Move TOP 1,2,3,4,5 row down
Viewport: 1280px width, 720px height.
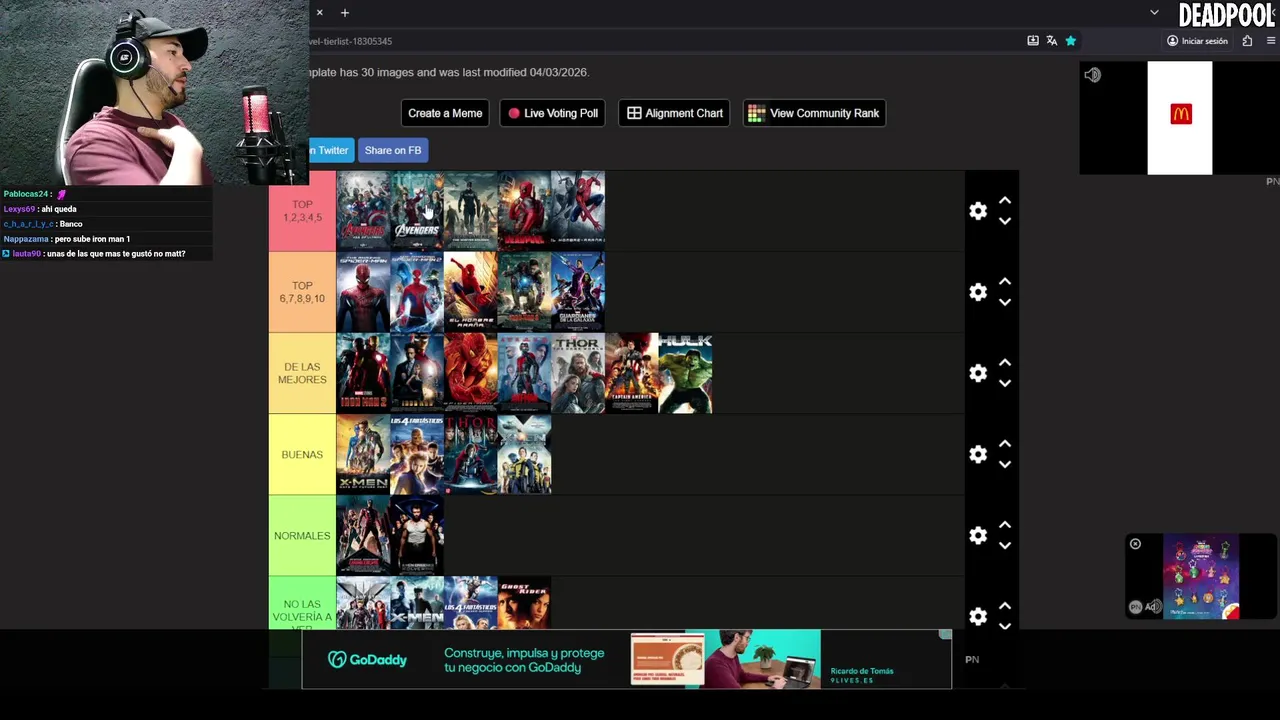click(x=1005, y=221)
